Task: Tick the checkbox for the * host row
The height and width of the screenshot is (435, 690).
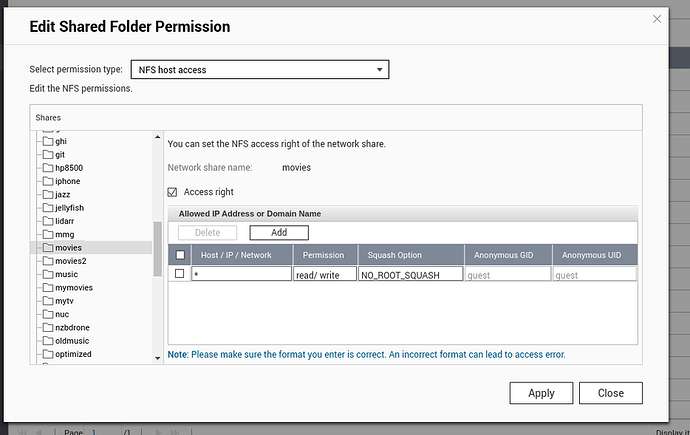Action: [180, 273]
